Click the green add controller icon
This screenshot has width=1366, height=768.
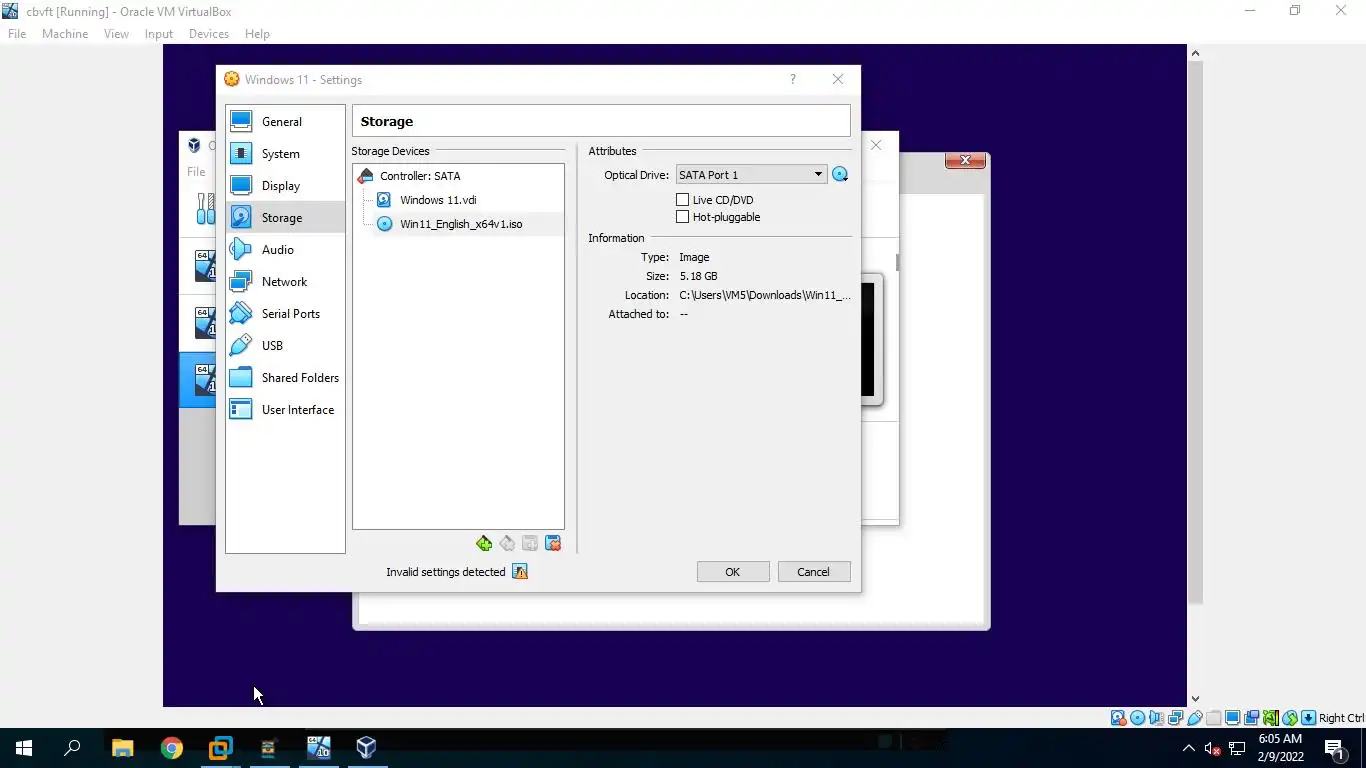[x=484, y=543]
